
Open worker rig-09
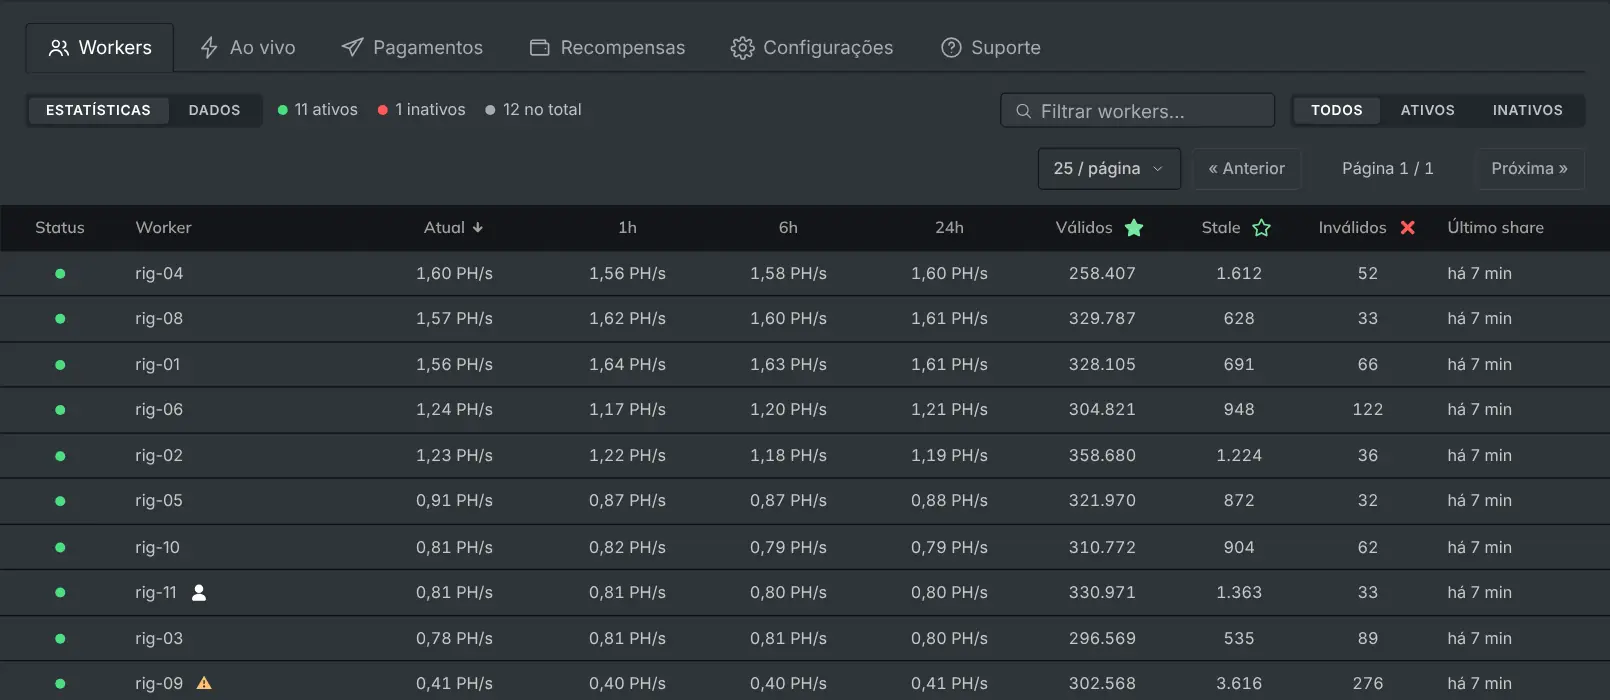159,684
